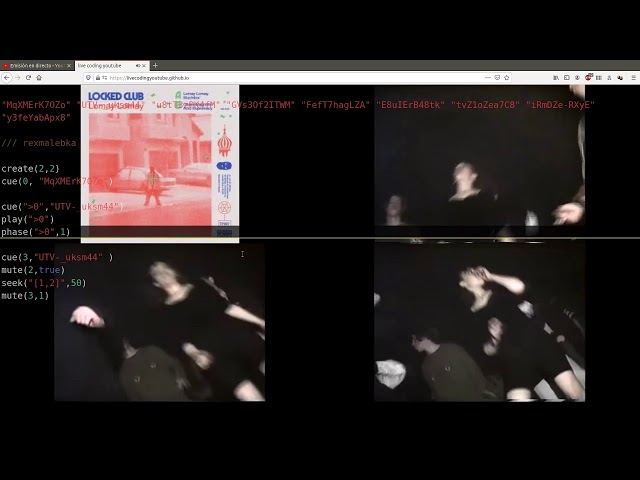Open the browser home page icon

[x=39, y=78]
